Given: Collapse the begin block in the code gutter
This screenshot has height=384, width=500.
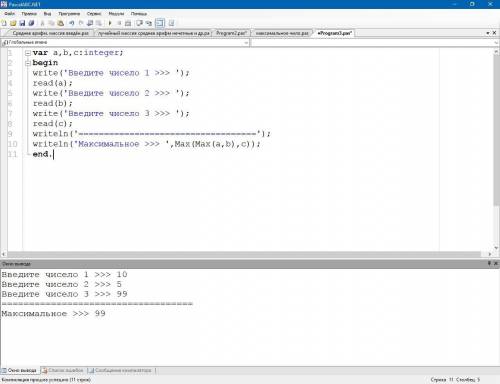Looking at the screenshot, I should [x=28, y=63].
